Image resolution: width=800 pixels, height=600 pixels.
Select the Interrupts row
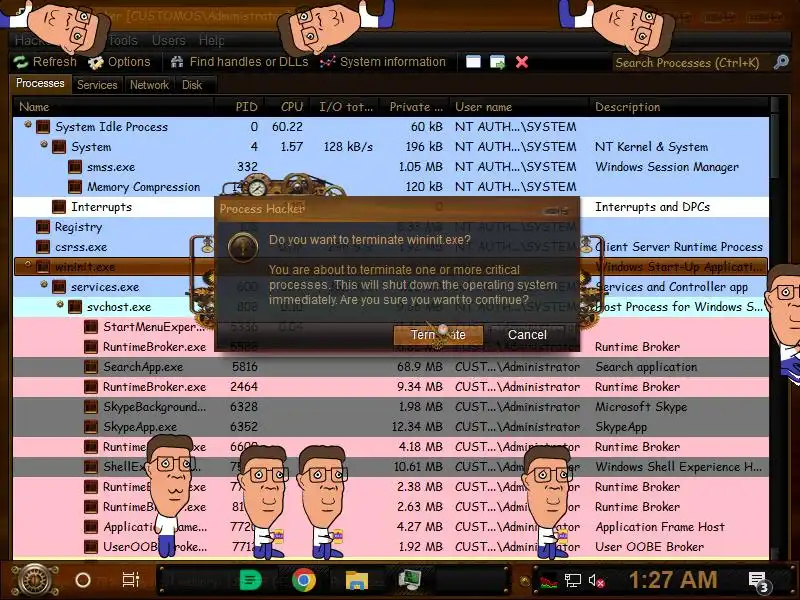(x=391, y=207)
